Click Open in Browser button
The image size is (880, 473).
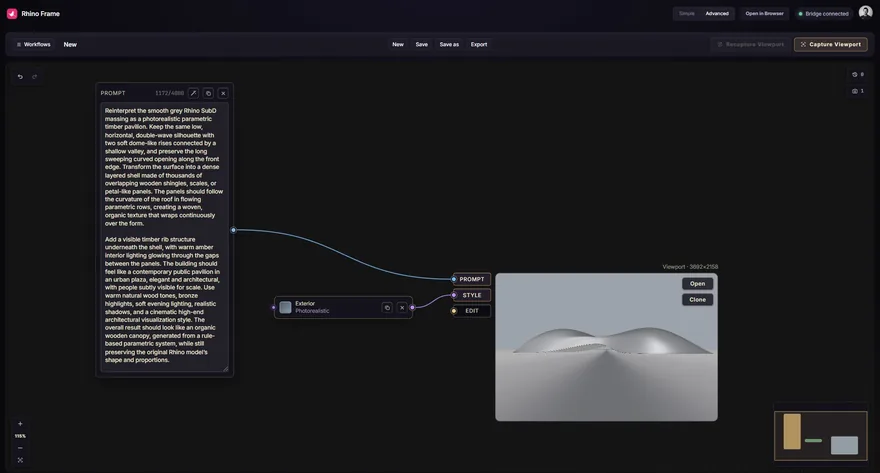click(764, 13)
